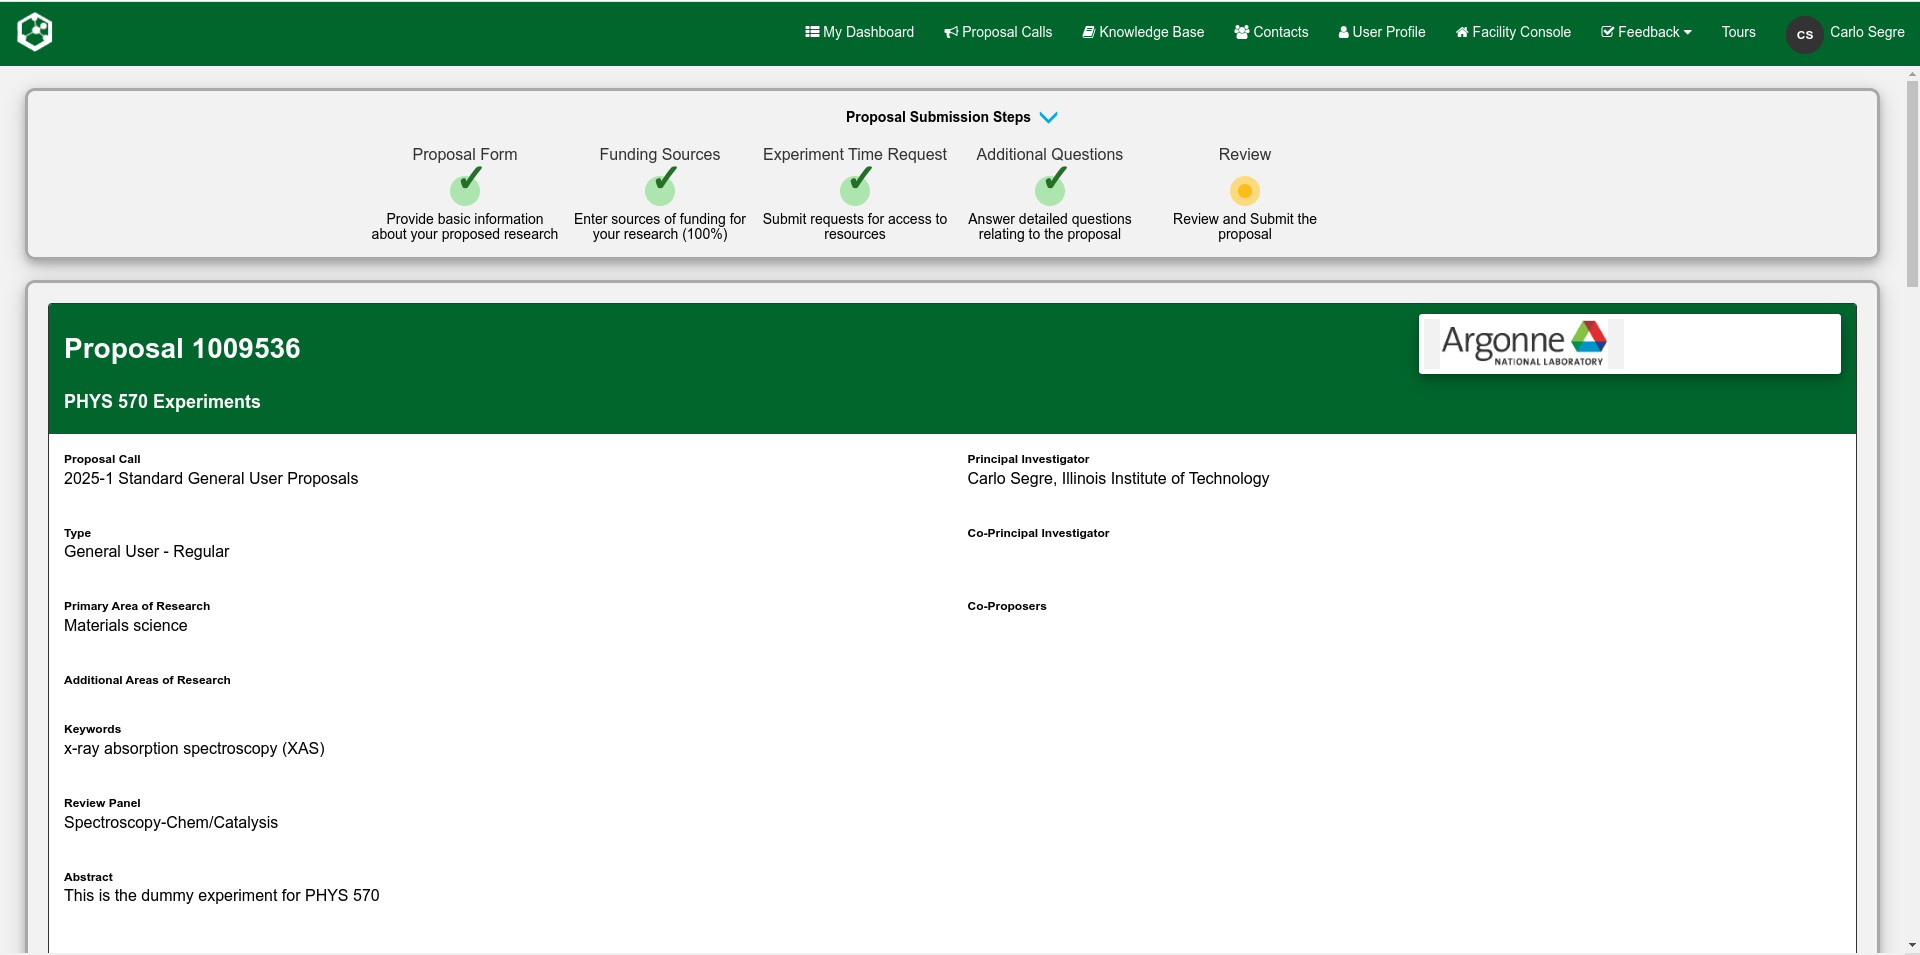Click the Additional Questions checkmark step icon
The width and height of the screenshot is (1920, 955).
click(1050, 188)
